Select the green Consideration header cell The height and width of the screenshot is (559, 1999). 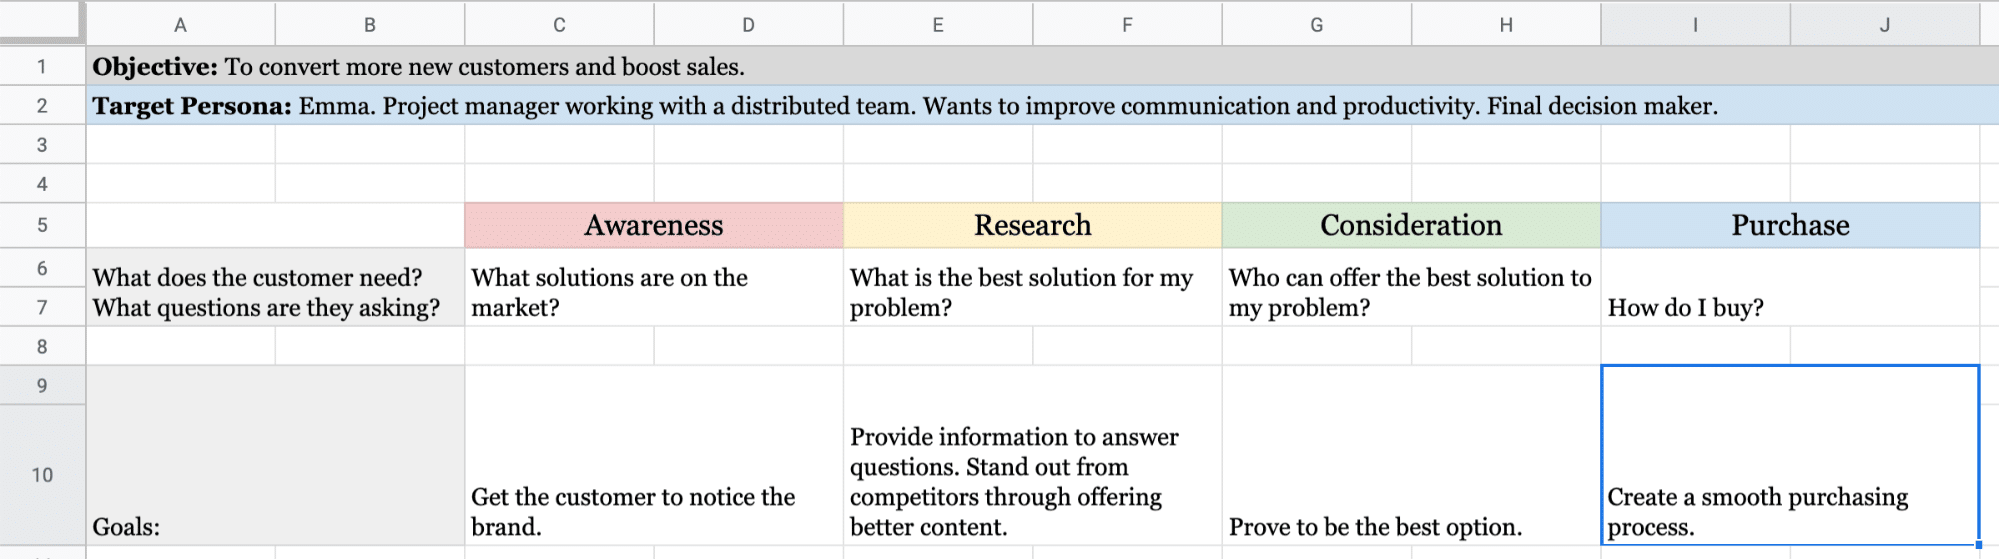(x=1411, y=226)
